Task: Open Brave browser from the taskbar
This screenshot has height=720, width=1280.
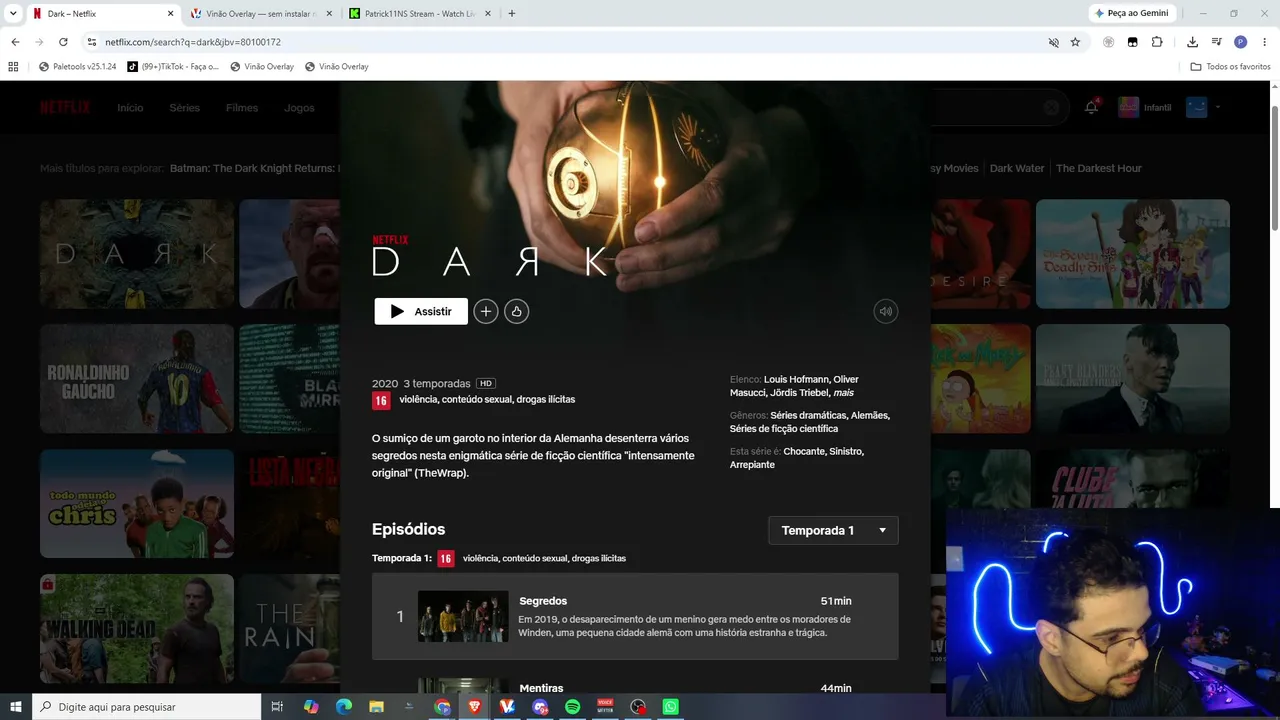Action: (475, 707)
